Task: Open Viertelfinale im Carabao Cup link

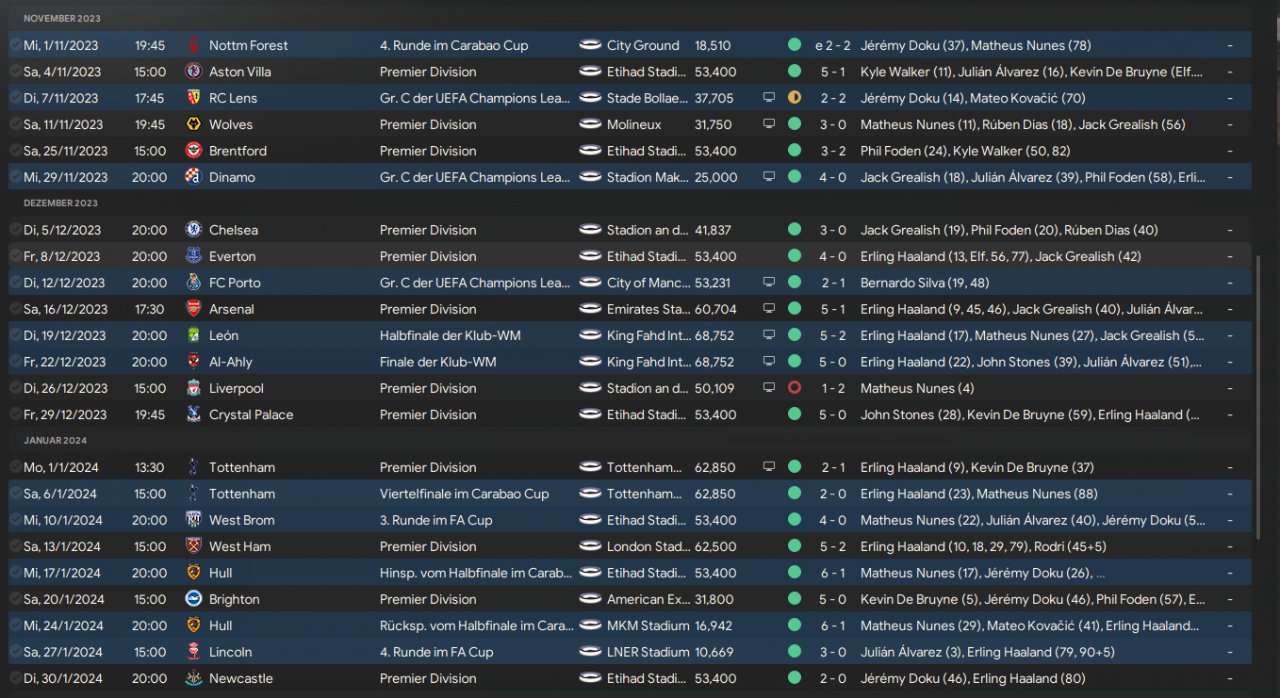Action: click(x=464, y=494)
